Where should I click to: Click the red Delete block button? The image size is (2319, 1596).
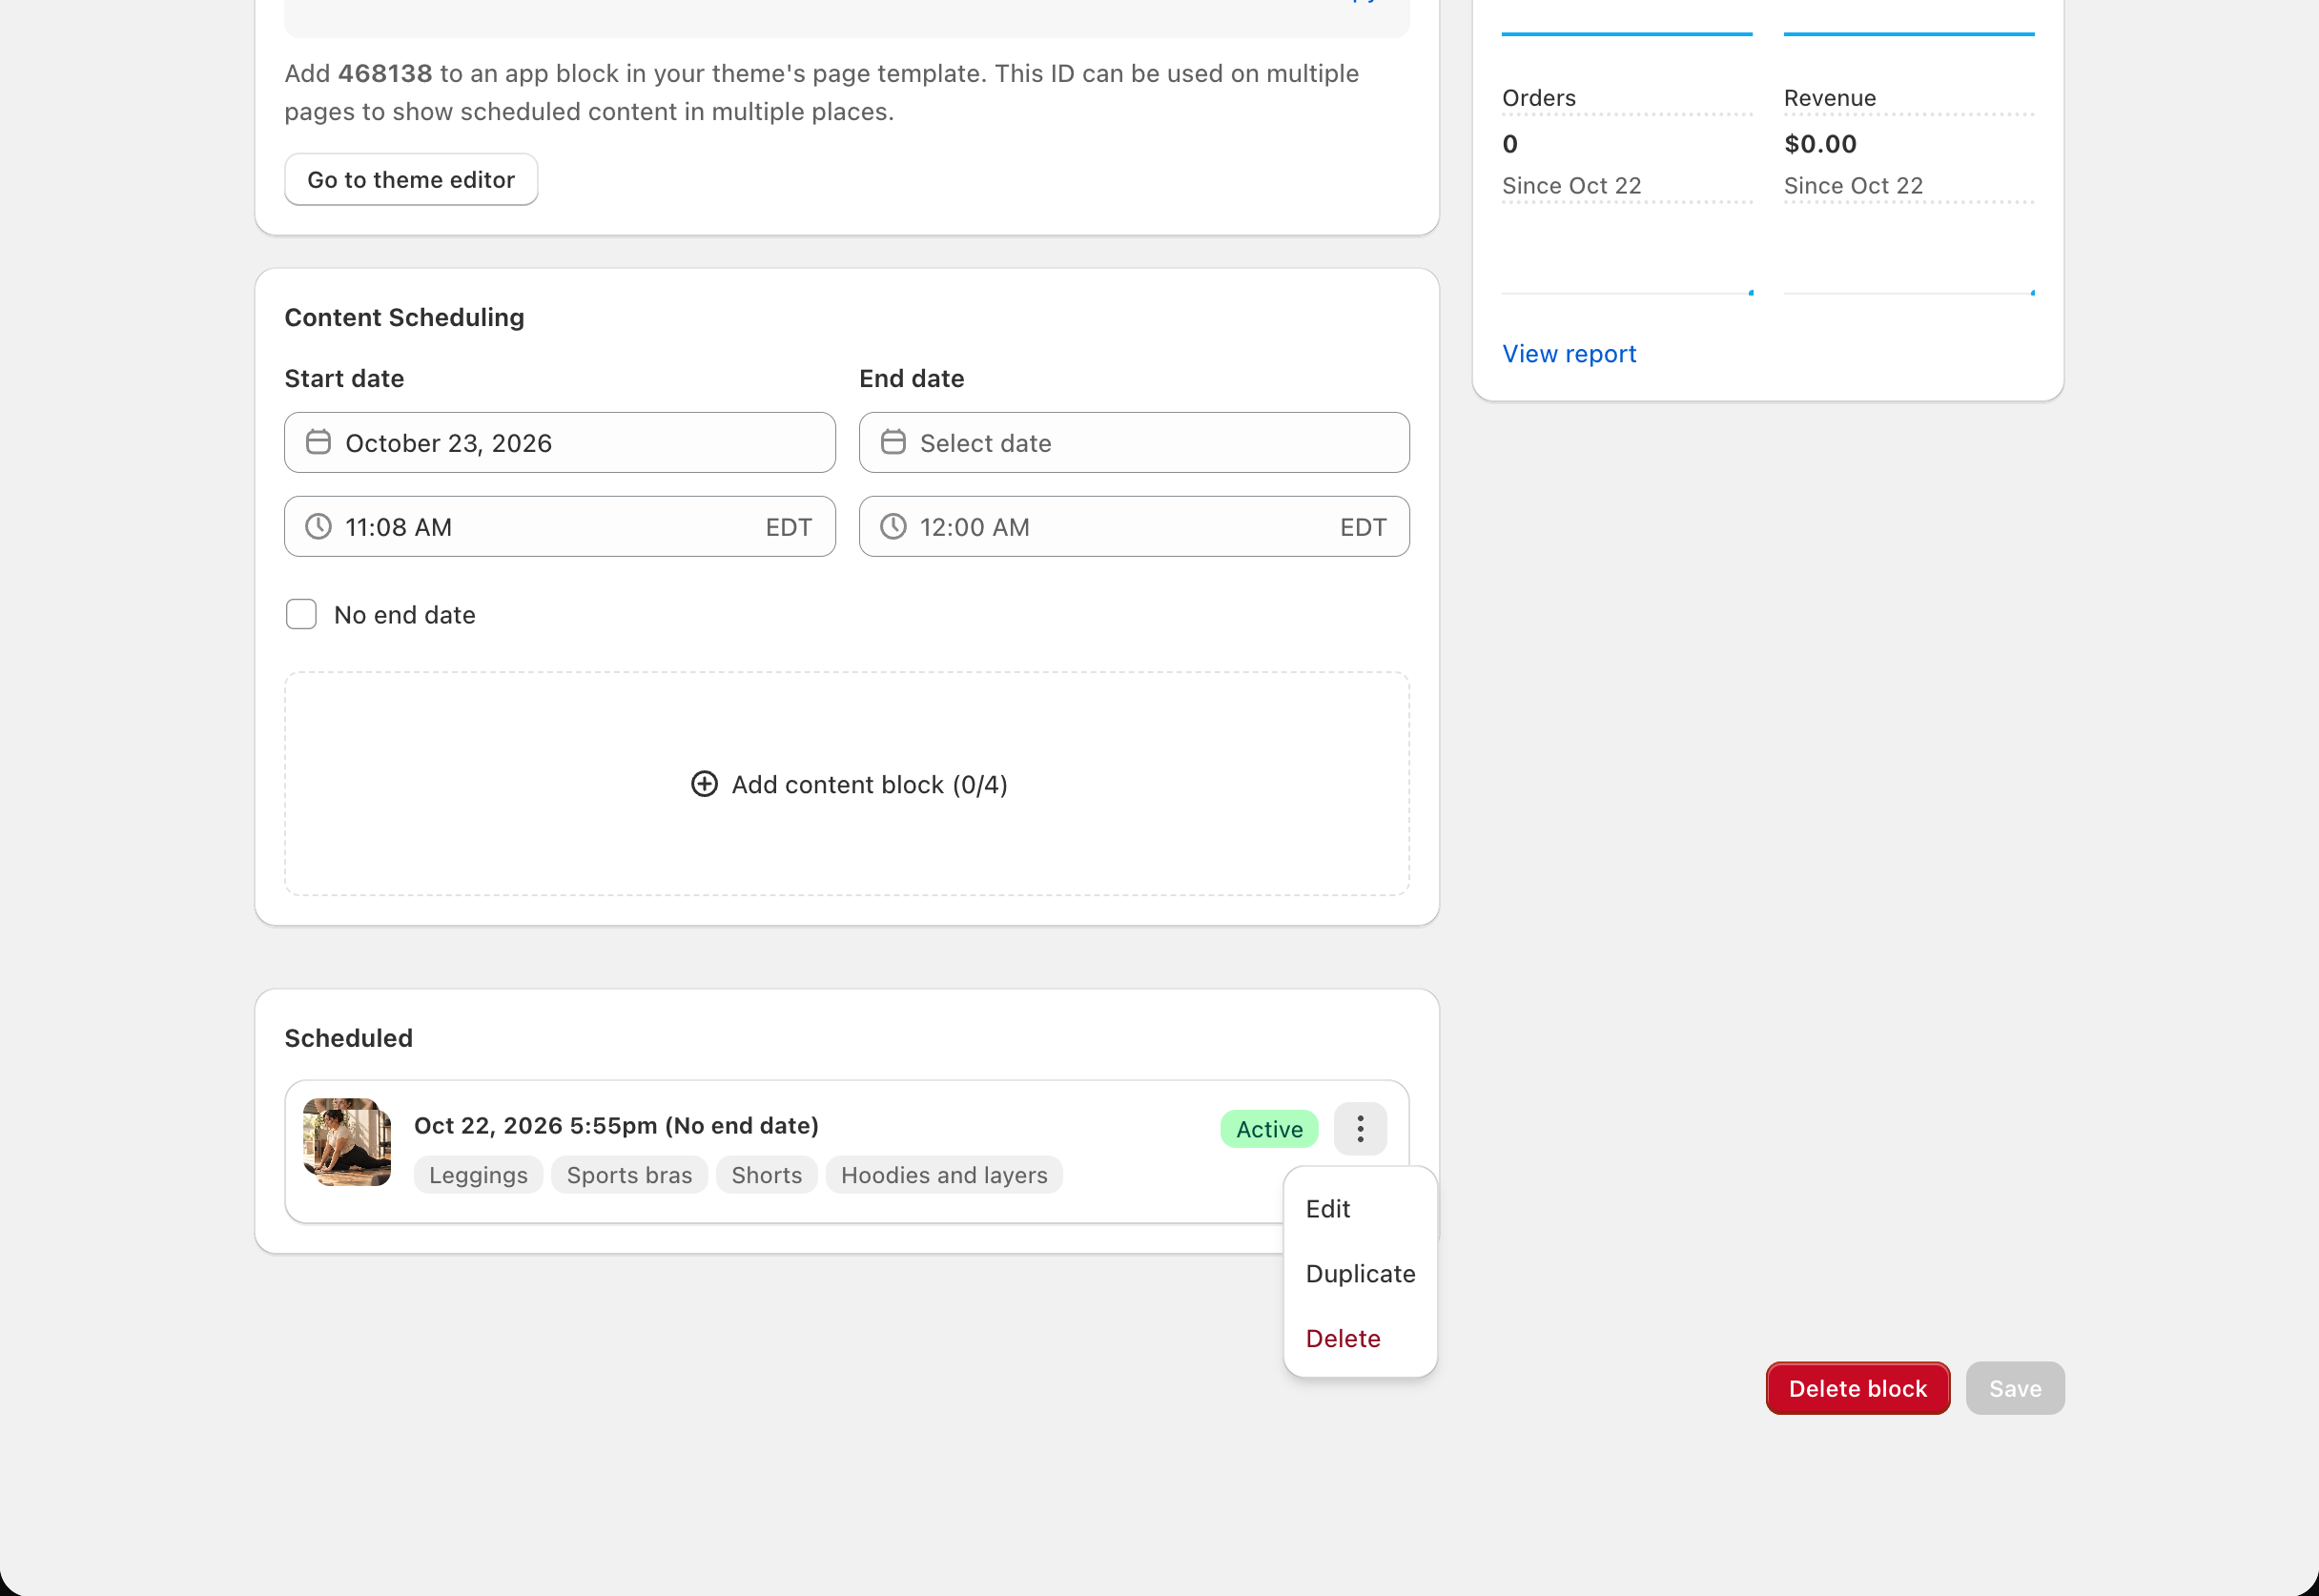1858,1388
